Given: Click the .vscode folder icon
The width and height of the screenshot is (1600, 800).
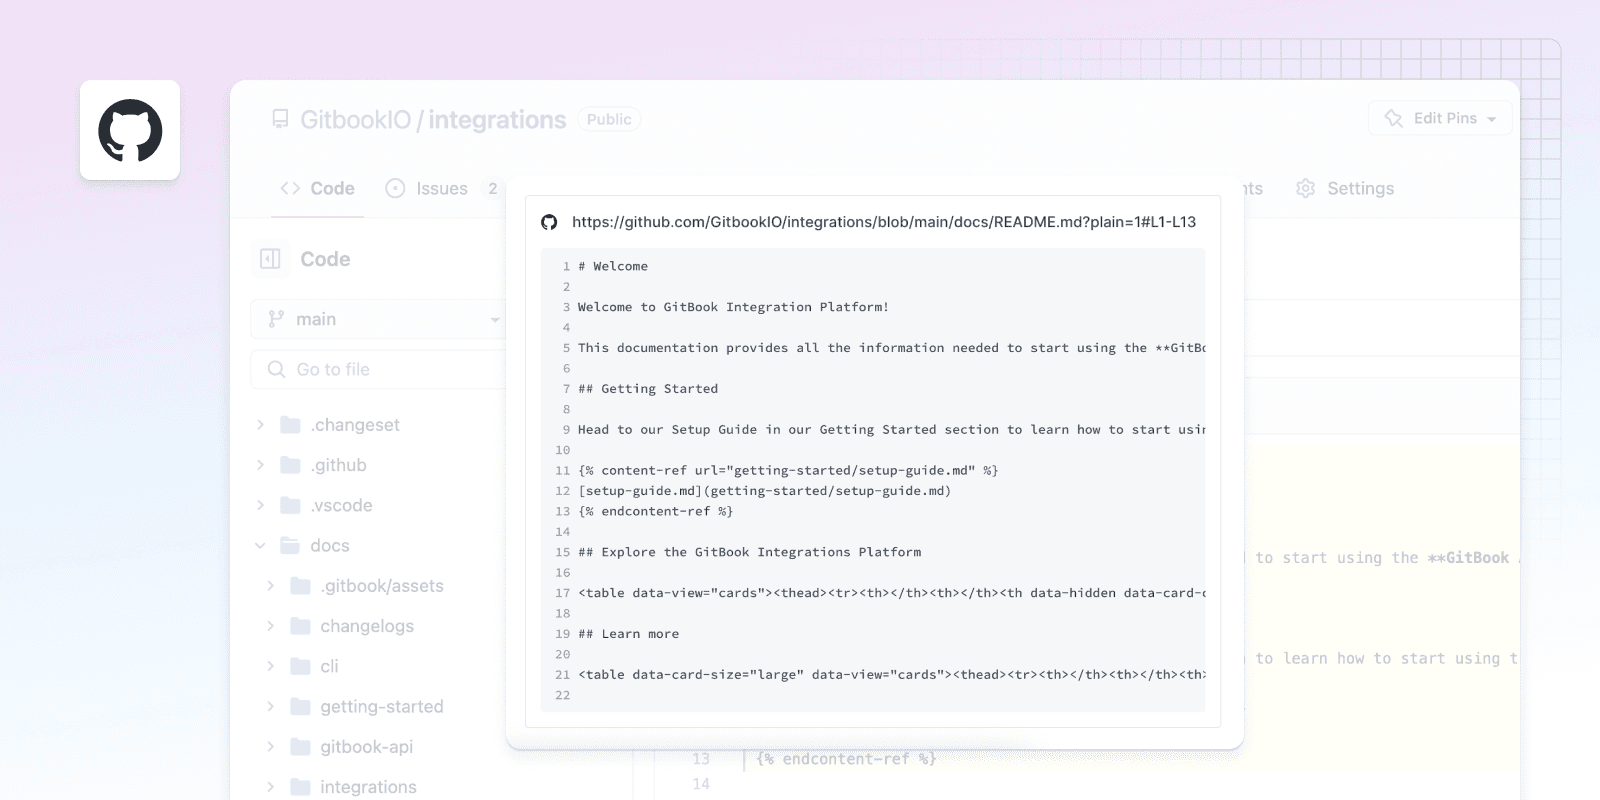Looking at the screenshot, I should coord(290,505).
